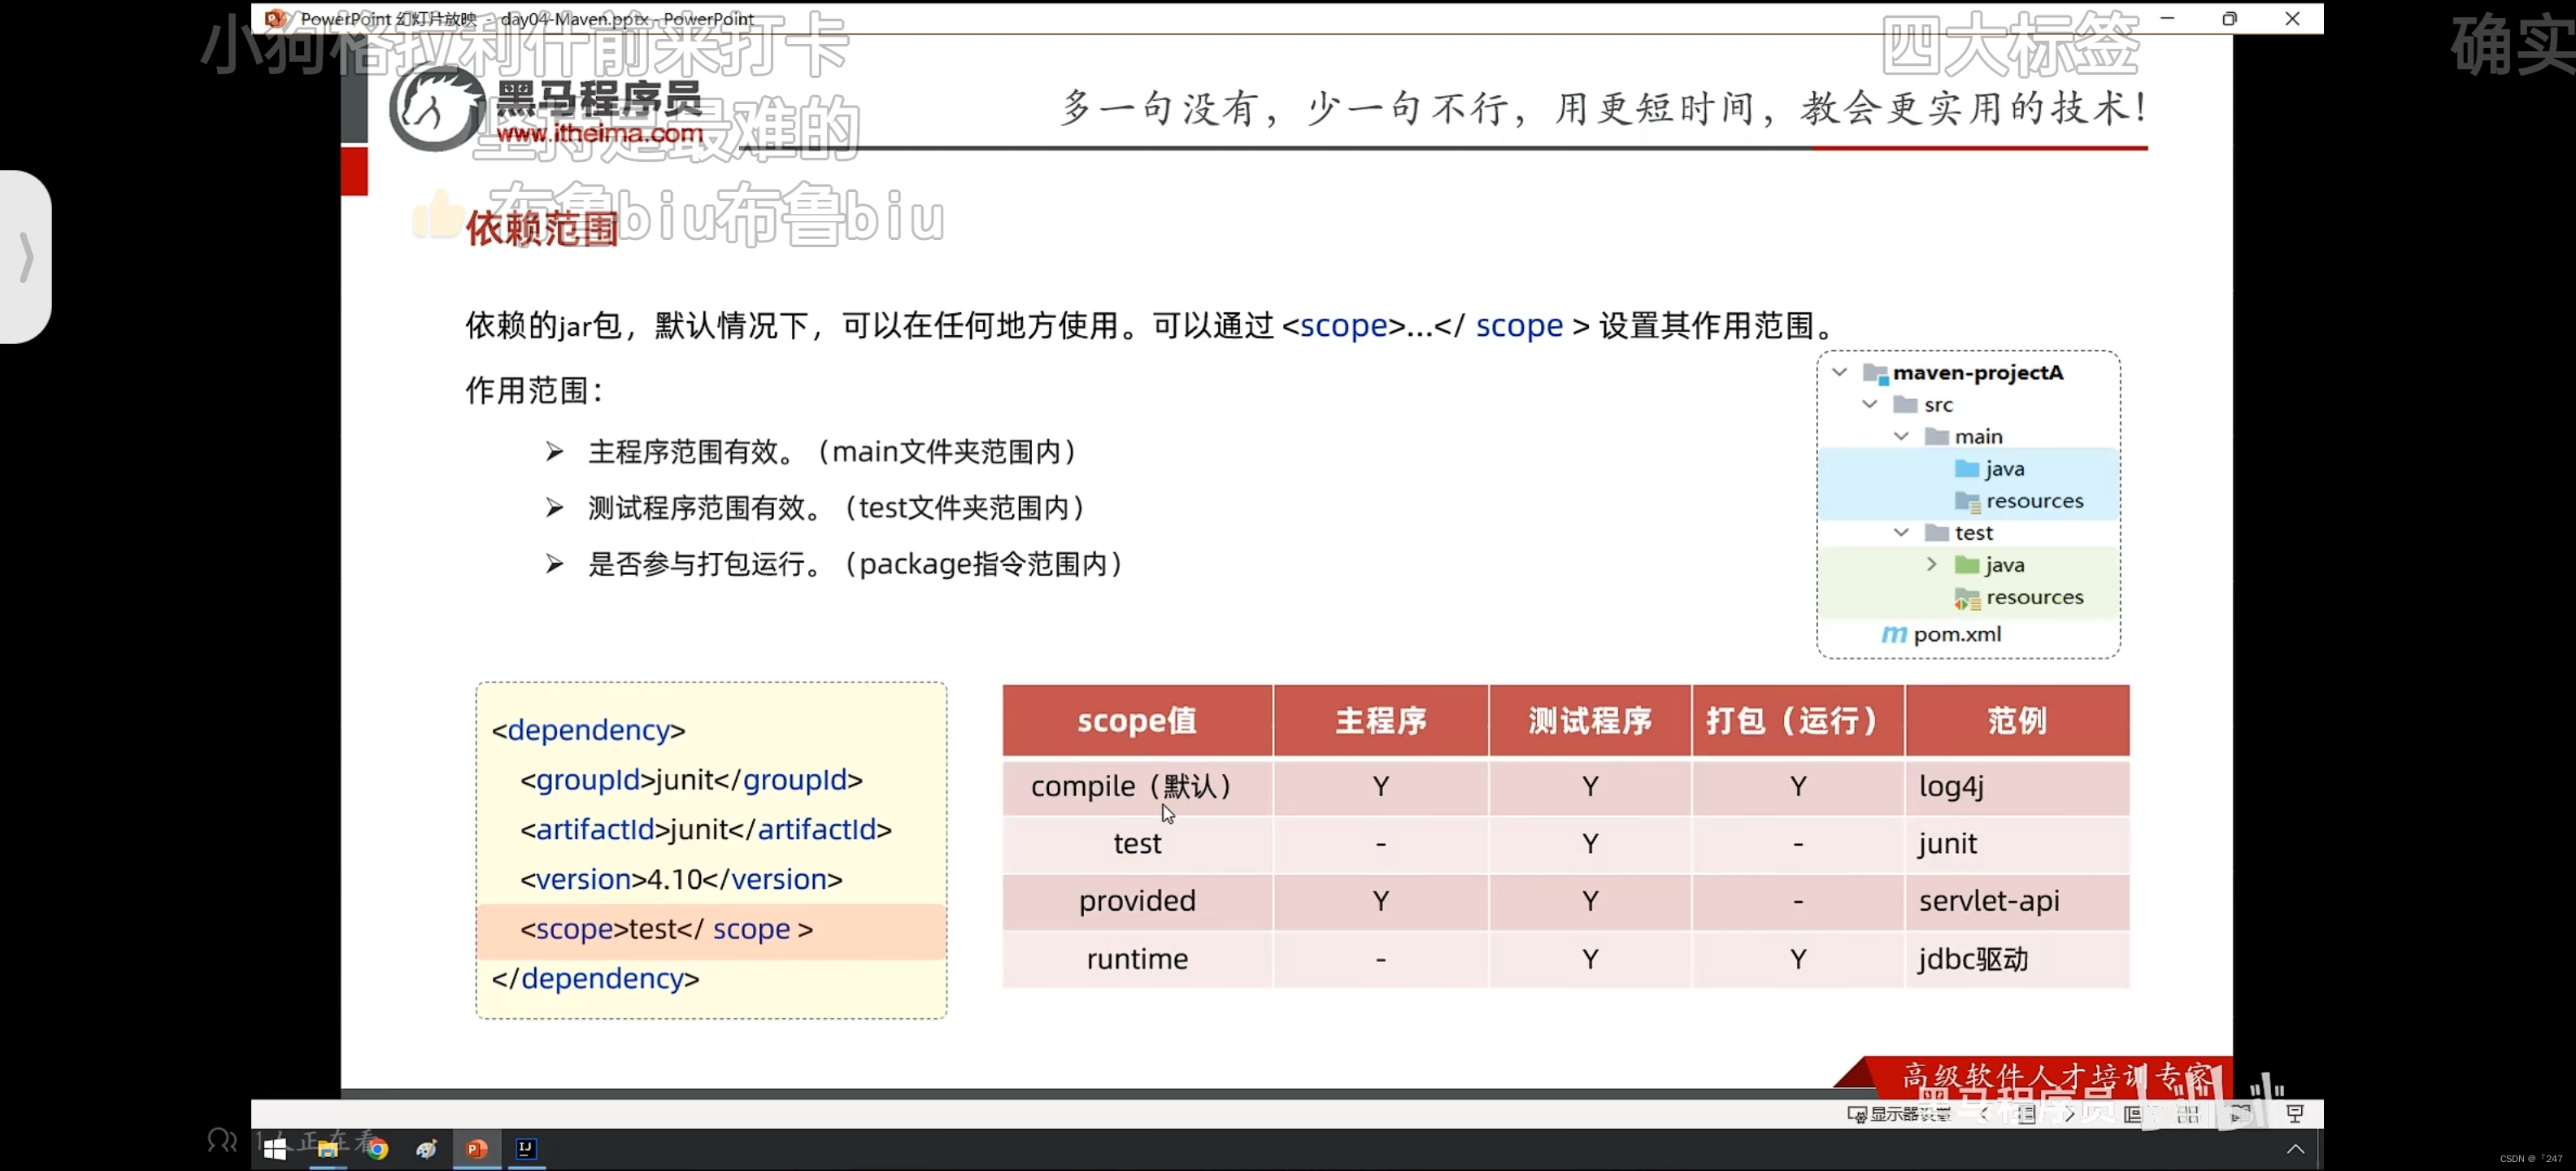Show hidden system tray icons
The width and height of the screenshot is (2576, 1171).
[2295, 1149]
